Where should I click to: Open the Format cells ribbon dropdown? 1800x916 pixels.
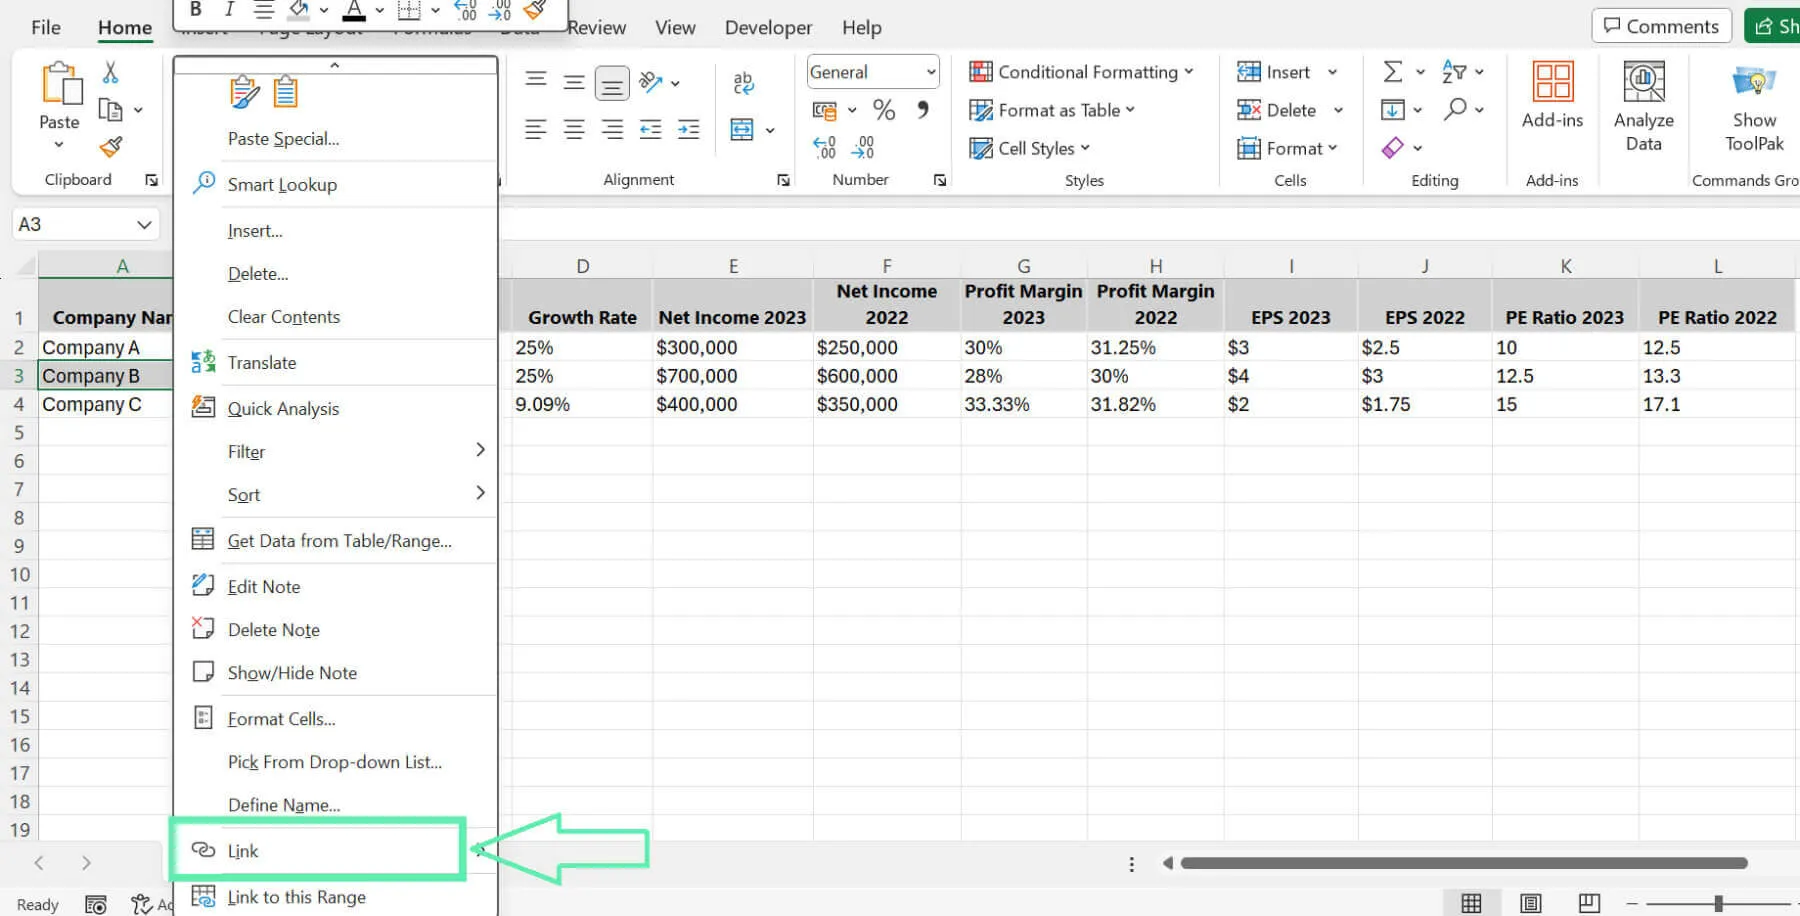pos(1287,148)
